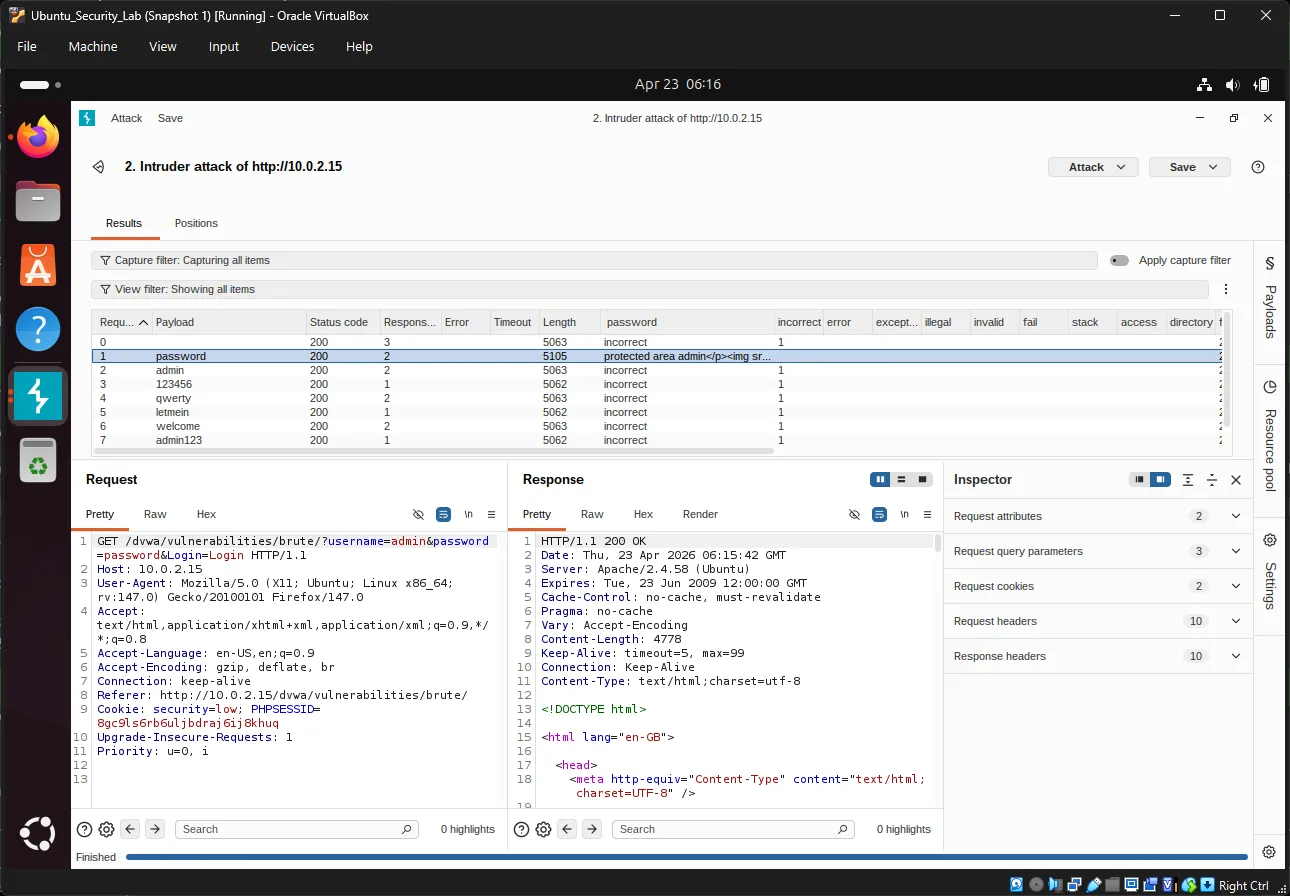The height and width of the screenshot is (896, 1290).
Task: Click the help icon below the Response panel
Action: 521,829
